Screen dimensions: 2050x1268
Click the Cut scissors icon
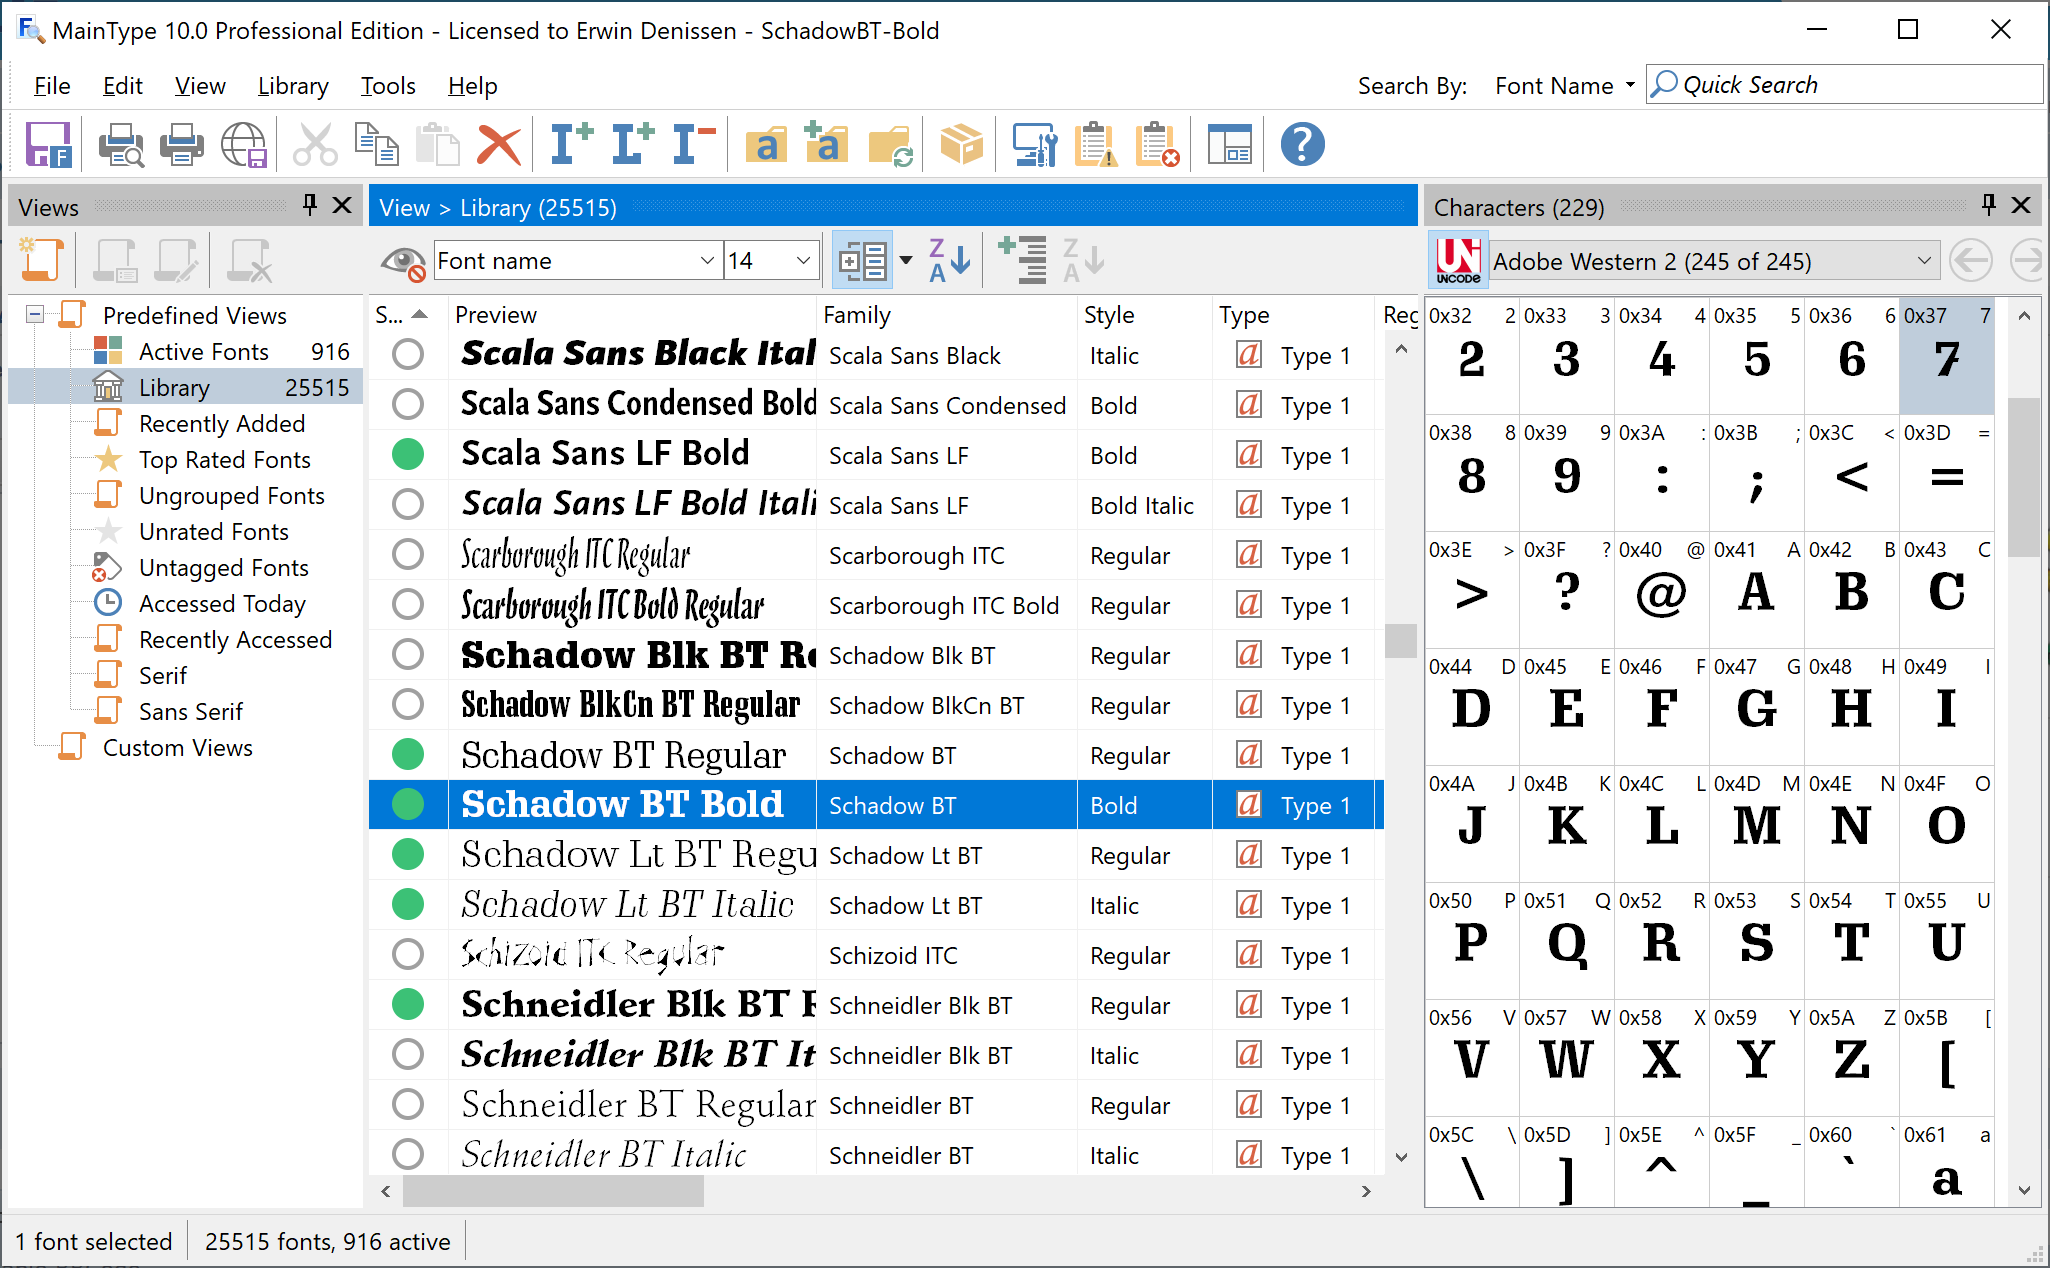tap(315, 145)
